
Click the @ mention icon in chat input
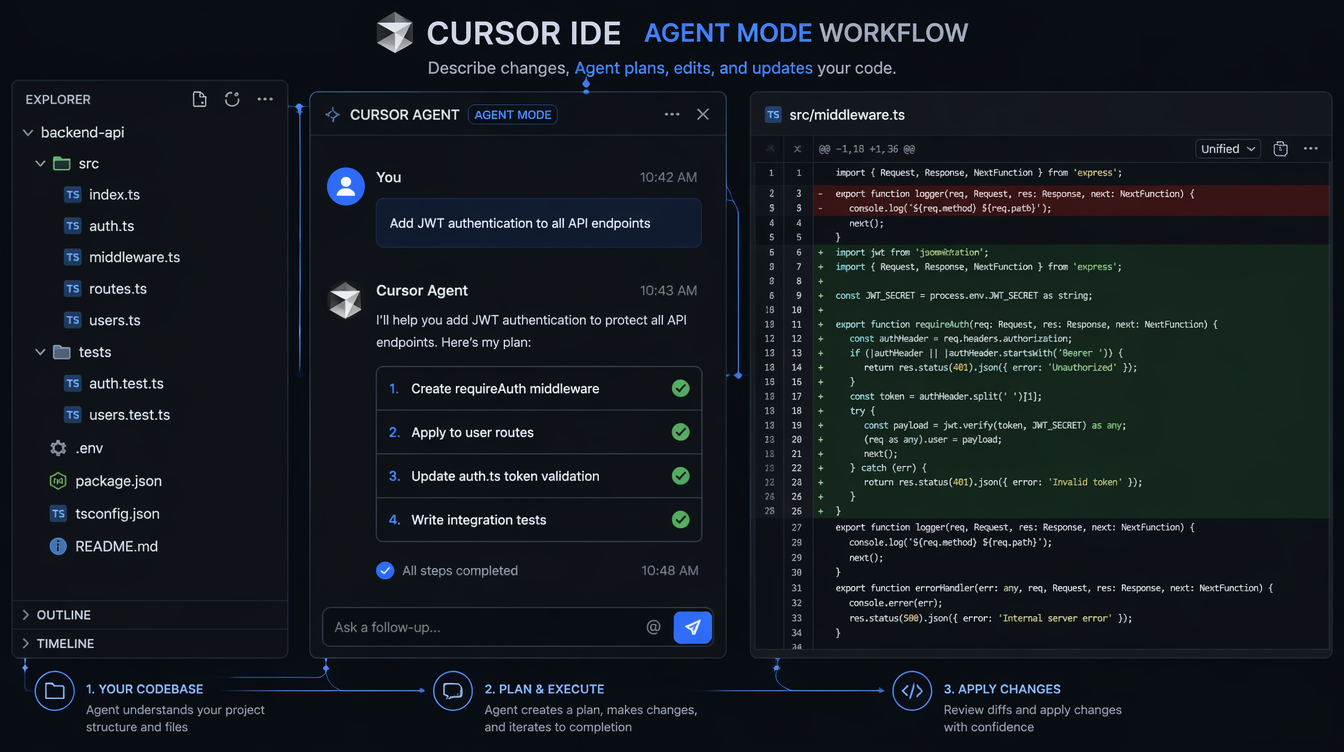pyautogui.click(x=654, y=626)
